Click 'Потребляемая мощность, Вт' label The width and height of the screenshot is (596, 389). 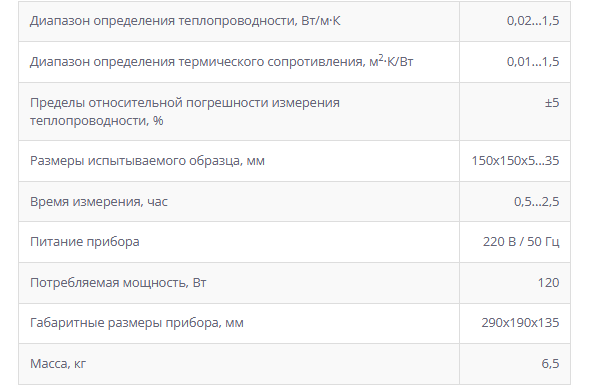pyautogui.click(x=118, y=283)
